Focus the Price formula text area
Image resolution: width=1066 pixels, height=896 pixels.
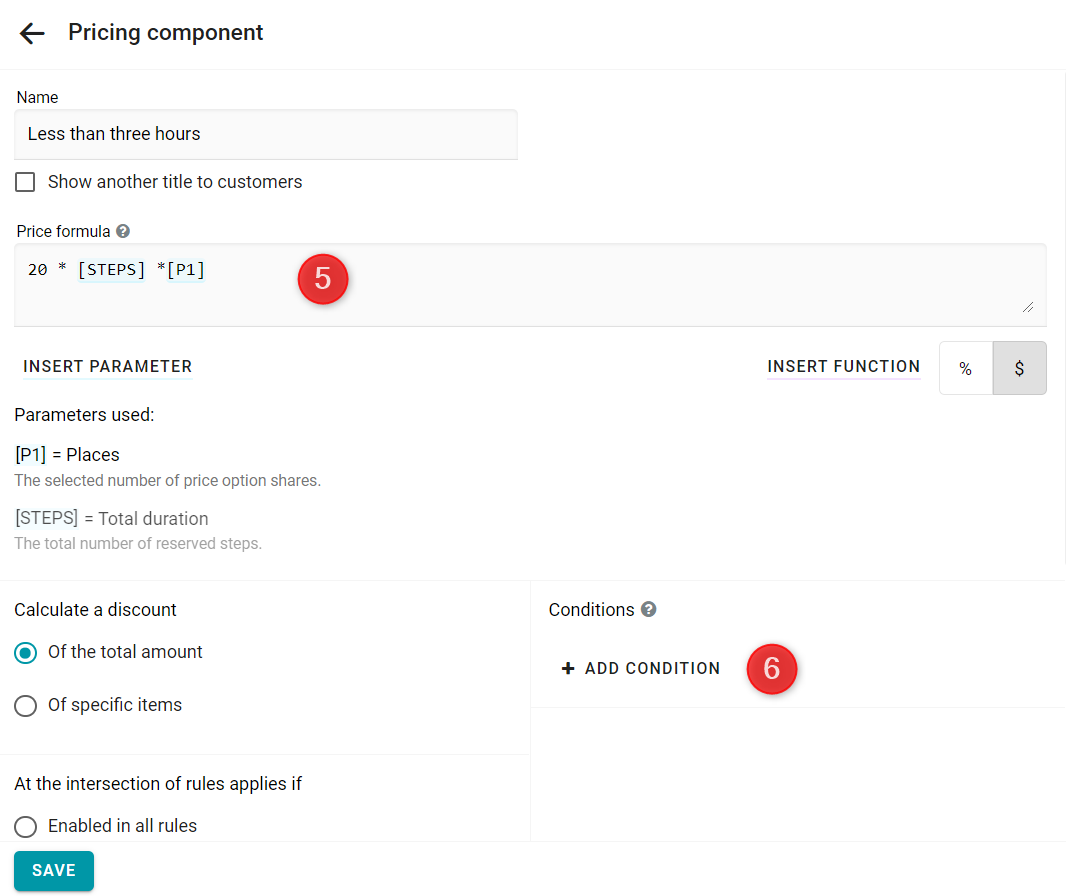coord(530,285)
